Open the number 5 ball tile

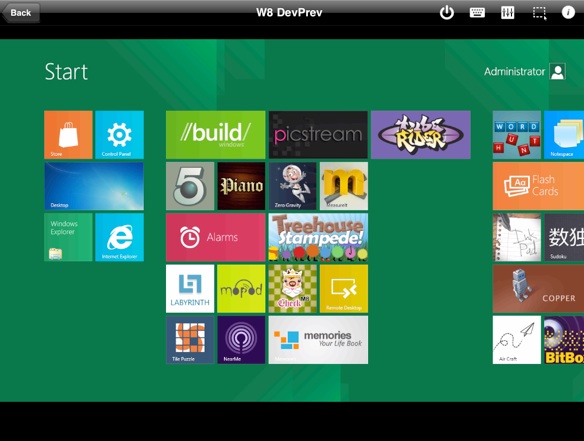190,186
